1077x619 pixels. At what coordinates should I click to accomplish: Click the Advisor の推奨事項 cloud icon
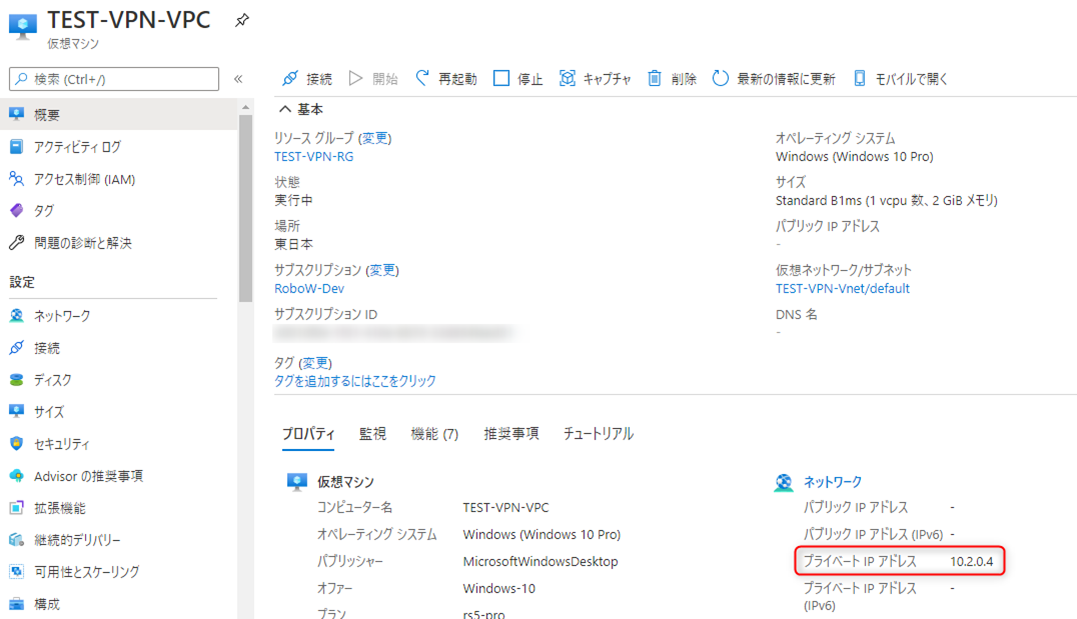coord(16,475)
